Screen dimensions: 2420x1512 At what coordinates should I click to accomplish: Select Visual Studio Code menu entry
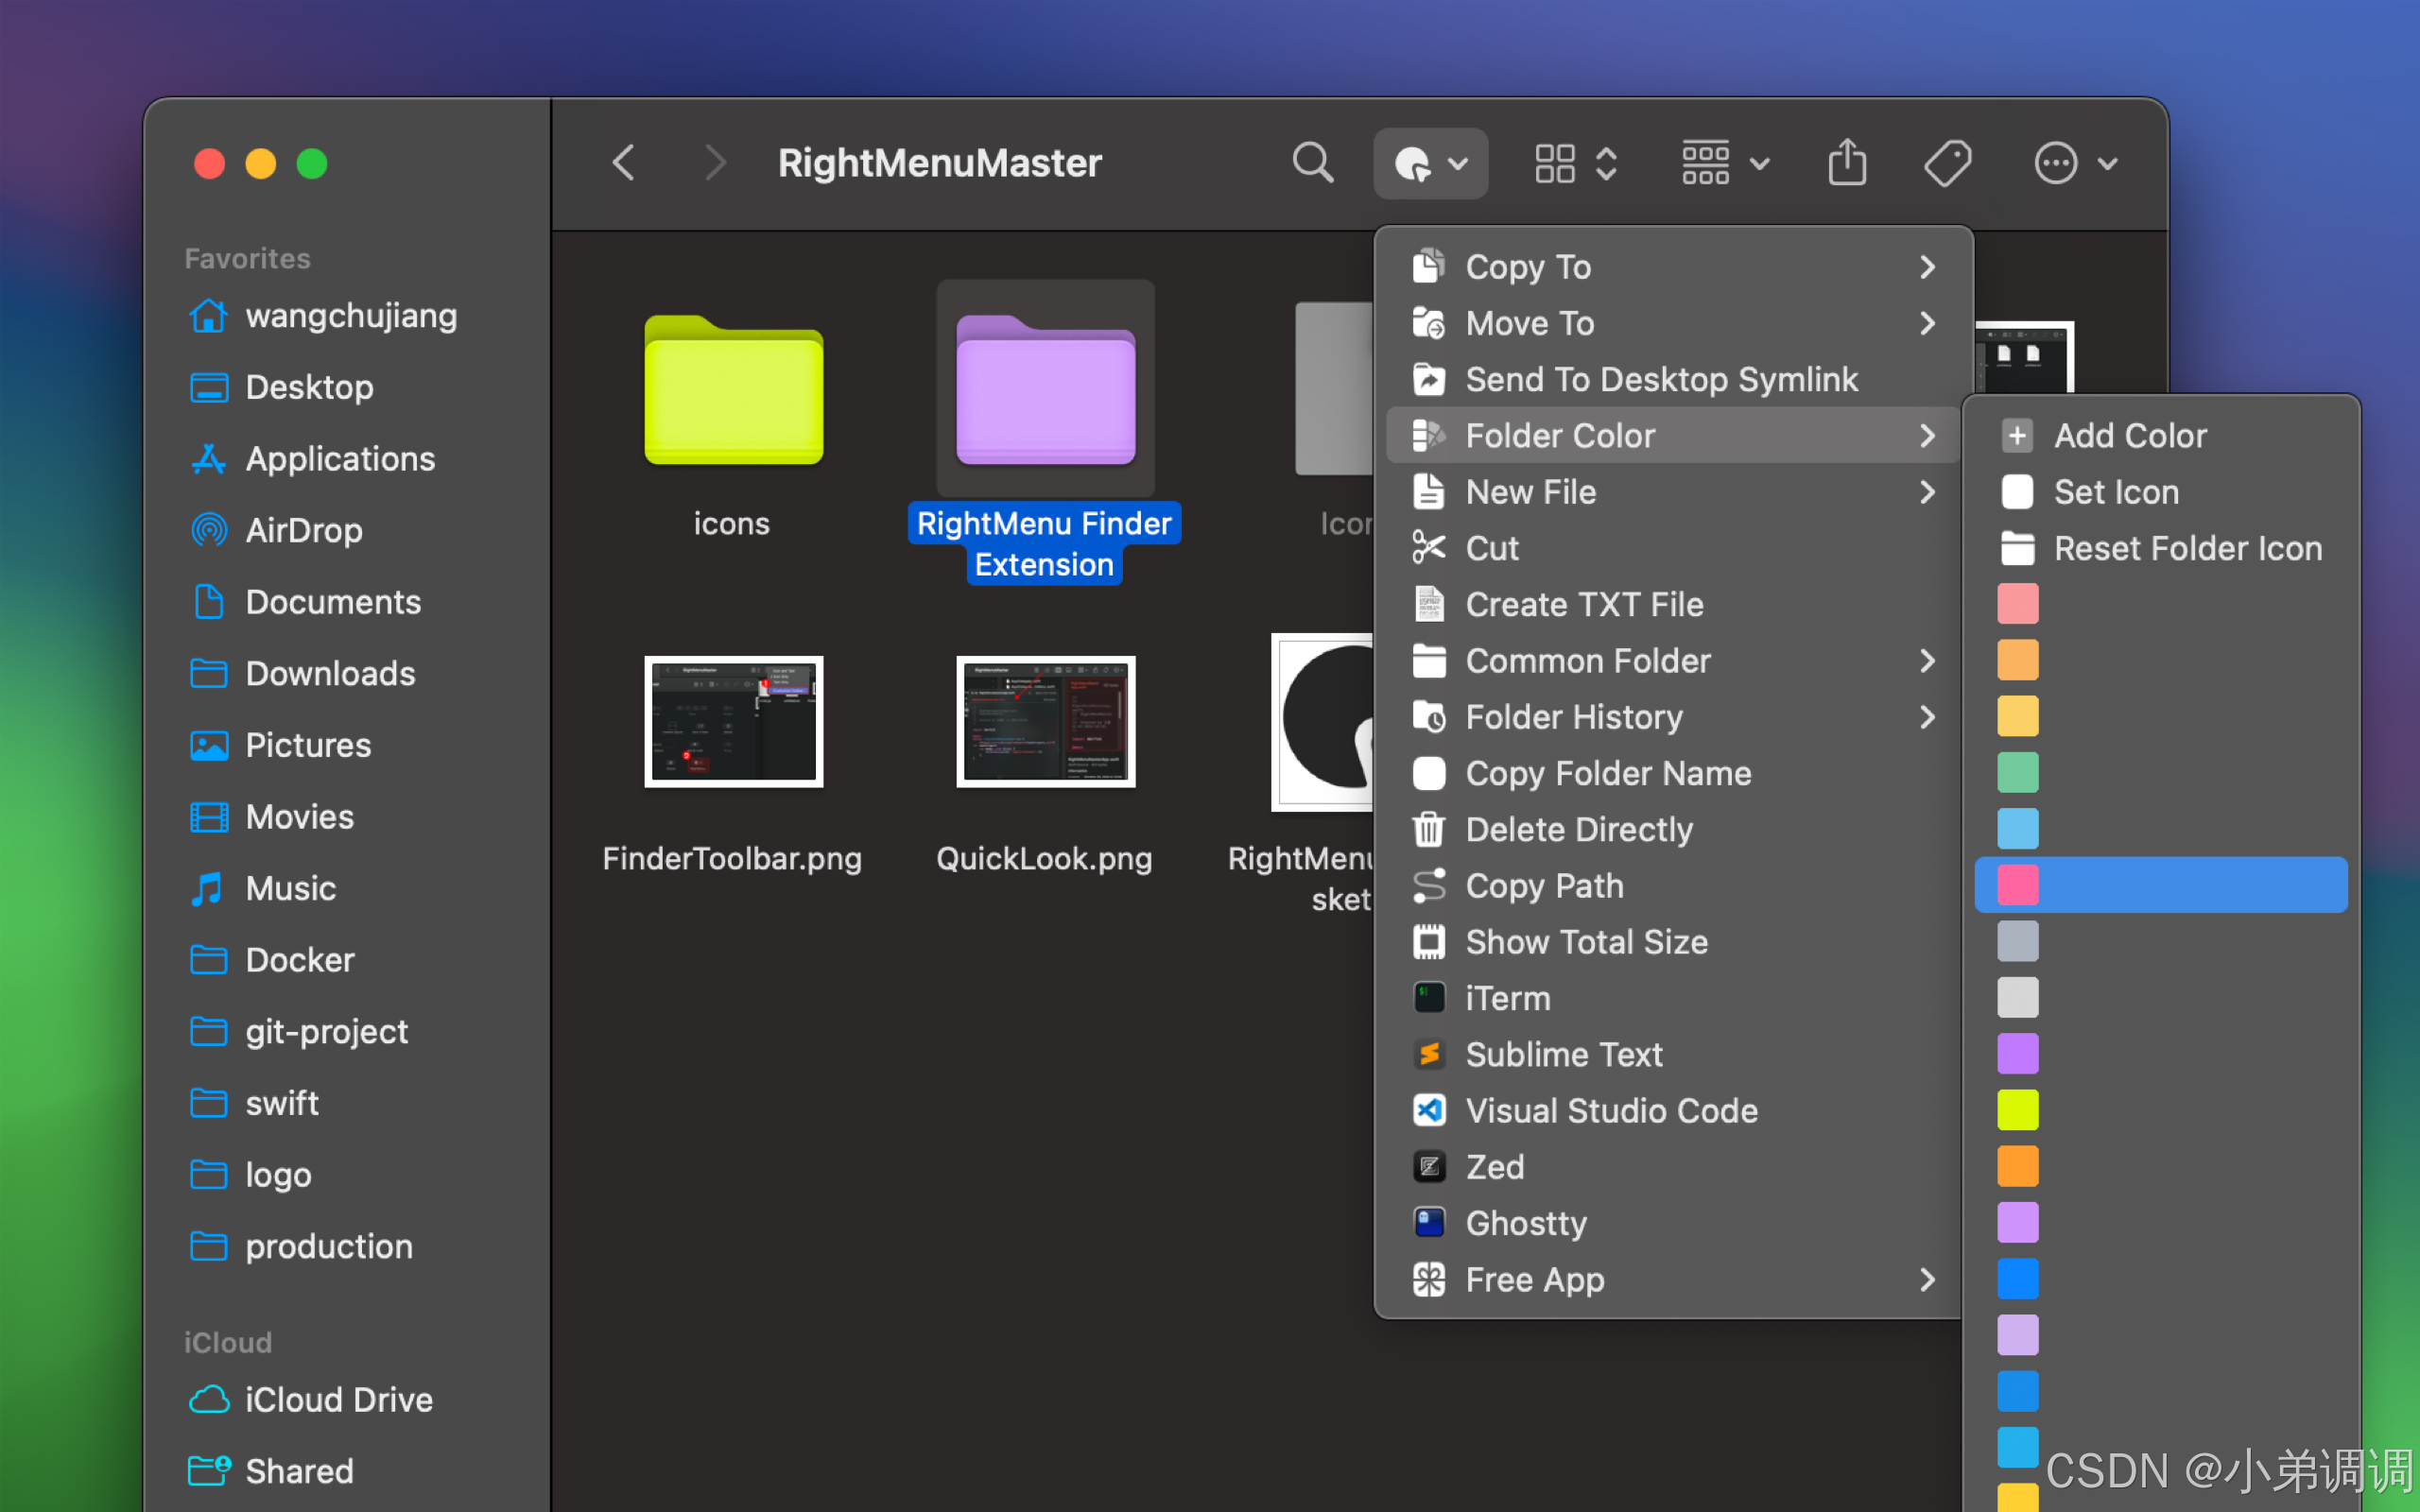1610,1111
